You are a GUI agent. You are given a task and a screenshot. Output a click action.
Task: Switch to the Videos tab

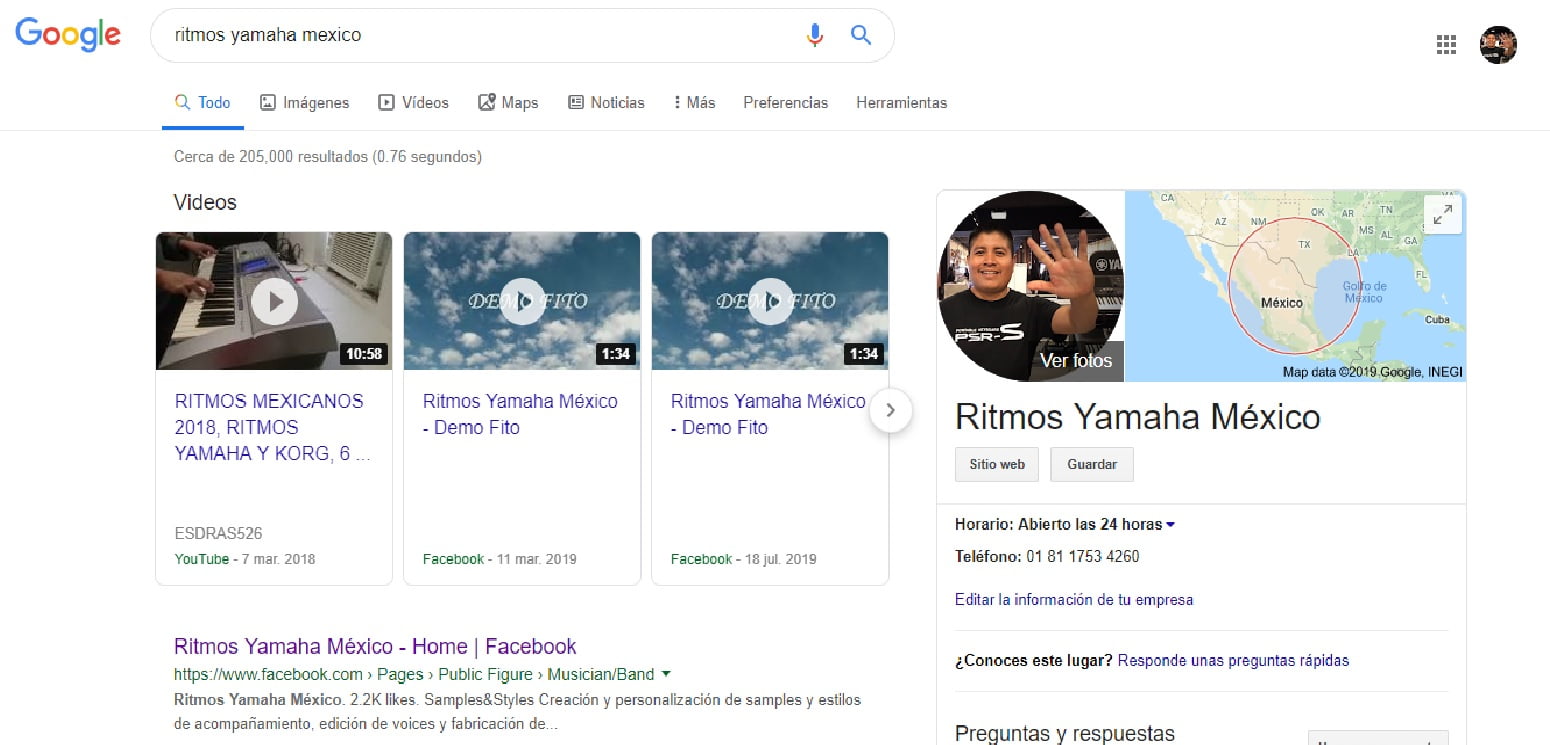[413, 102]
